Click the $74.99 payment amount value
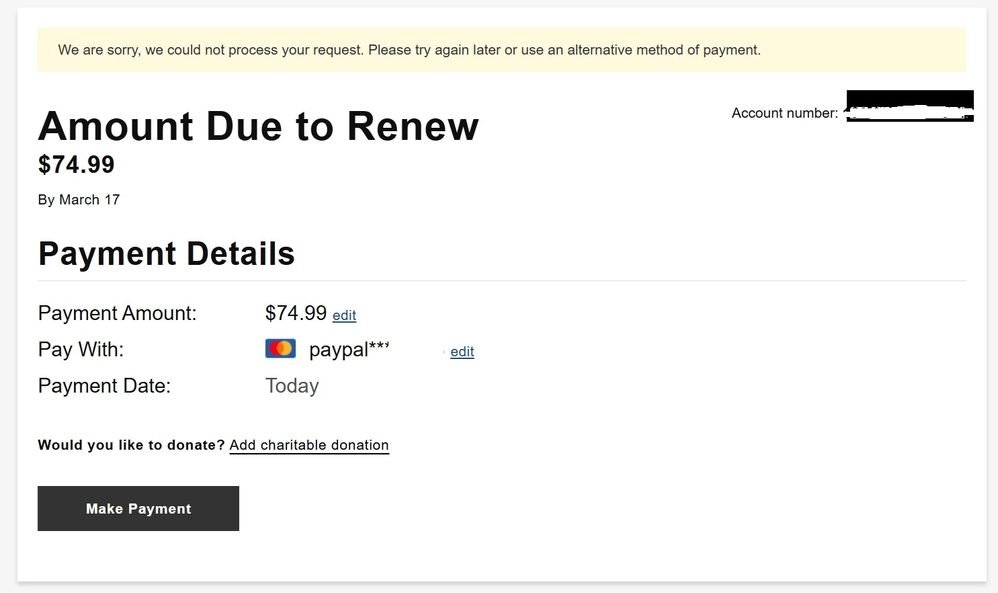The height and width of the screenshot is (593, 998). point(296,313)
